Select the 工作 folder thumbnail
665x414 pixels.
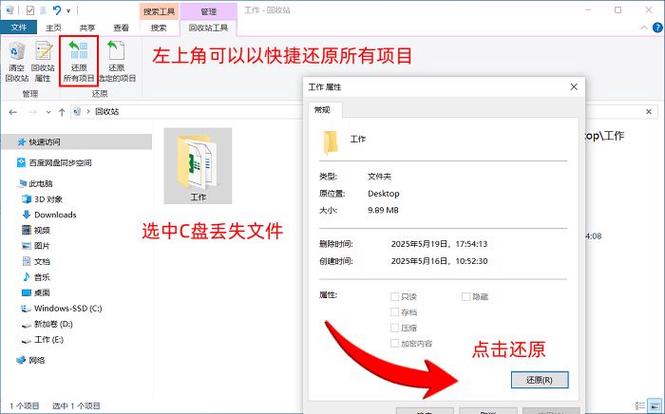(198, 165)
